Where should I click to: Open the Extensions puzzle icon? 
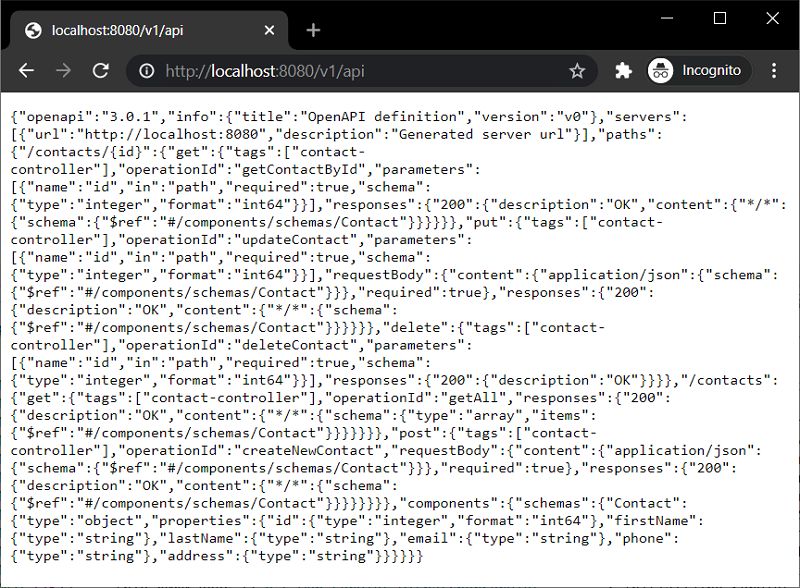tap(623, 70)
